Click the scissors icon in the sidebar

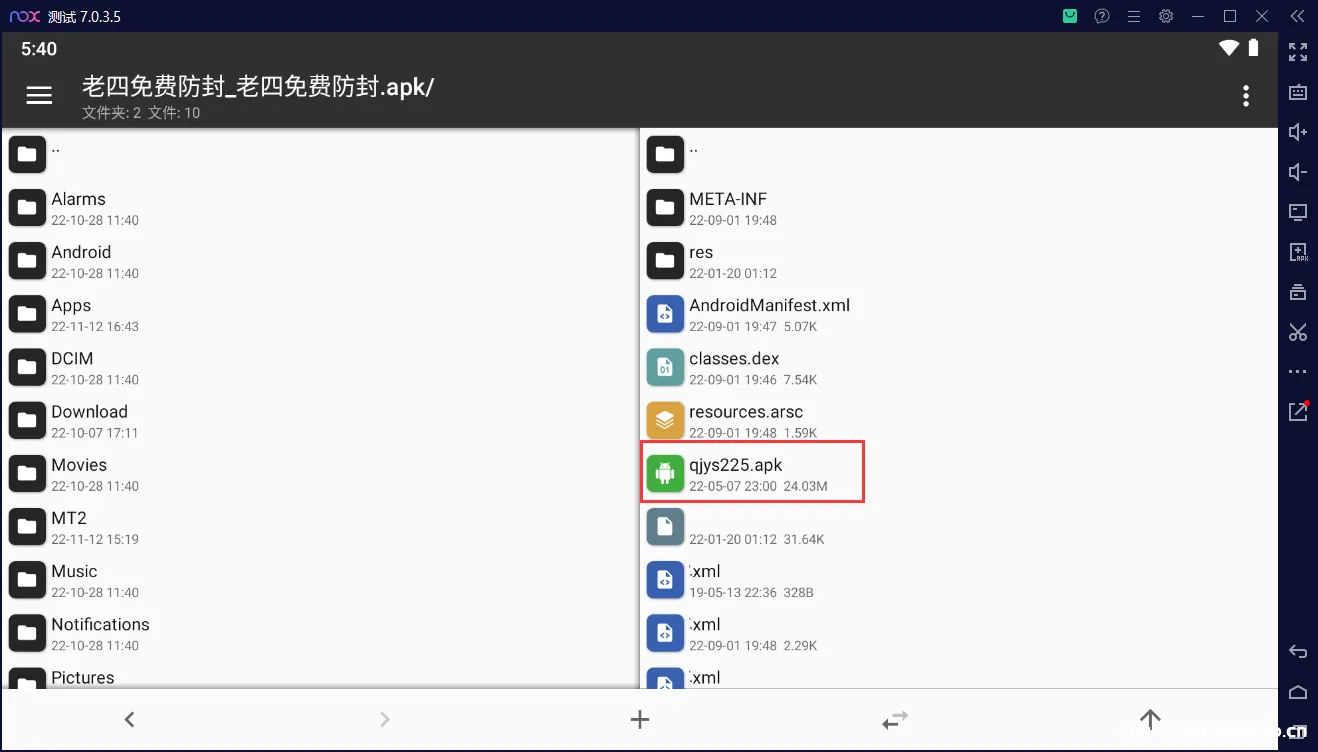tap(1297, 331)
